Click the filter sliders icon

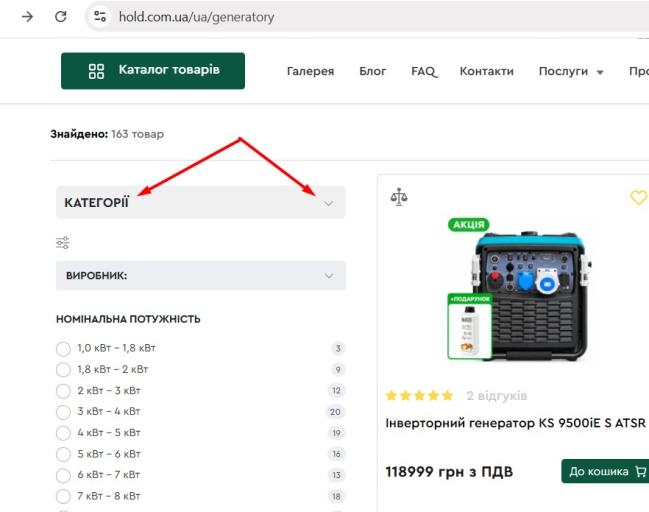tap(63, 243)
